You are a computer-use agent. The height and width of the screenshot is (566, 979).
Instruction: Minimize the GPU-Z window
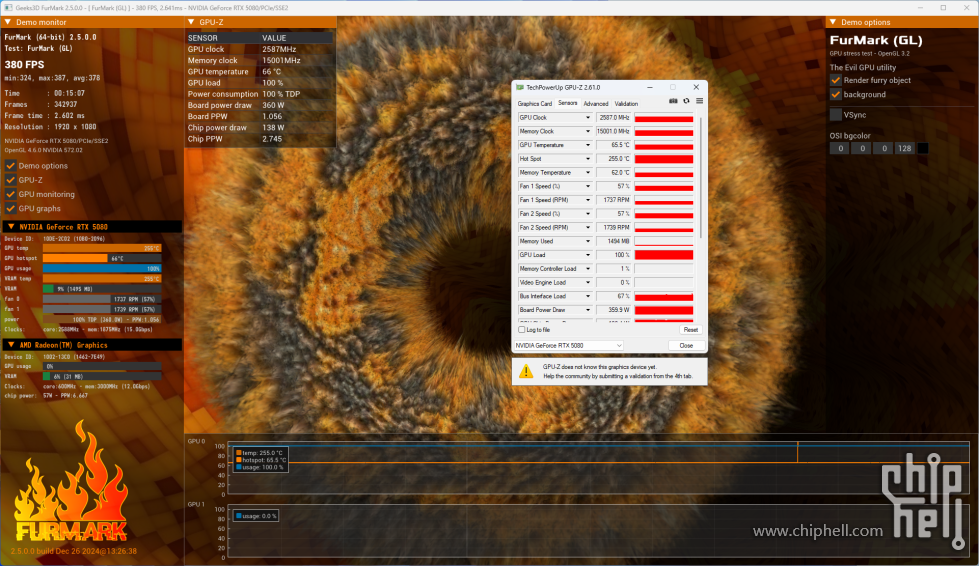(x=650, y=87)
